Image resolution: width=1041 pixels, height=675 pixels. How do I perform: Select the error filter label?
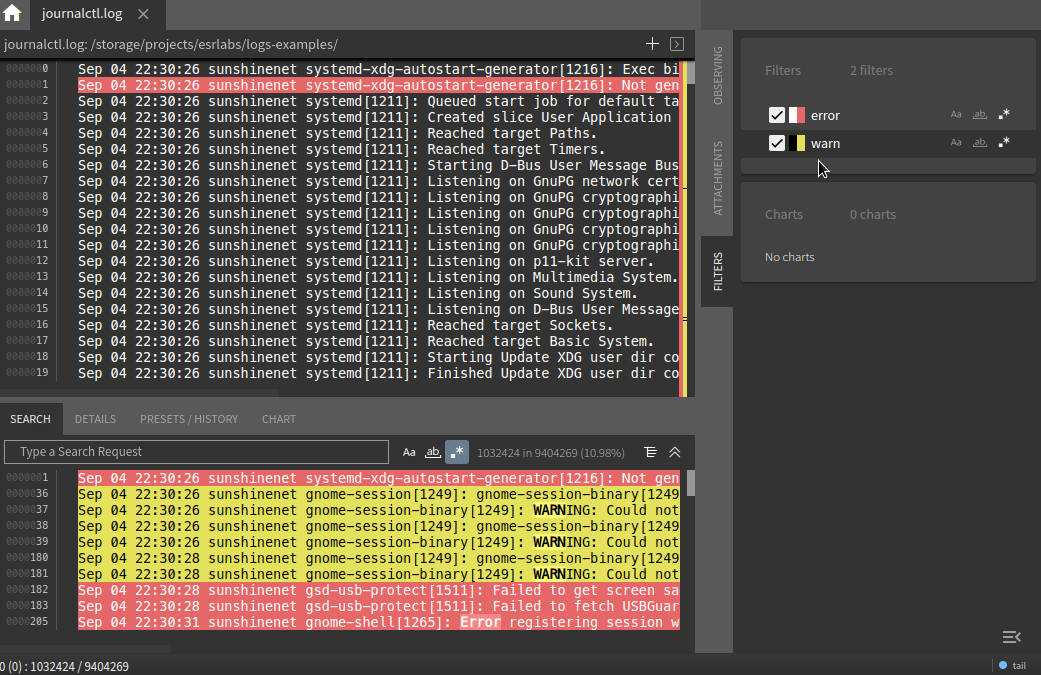825,115
